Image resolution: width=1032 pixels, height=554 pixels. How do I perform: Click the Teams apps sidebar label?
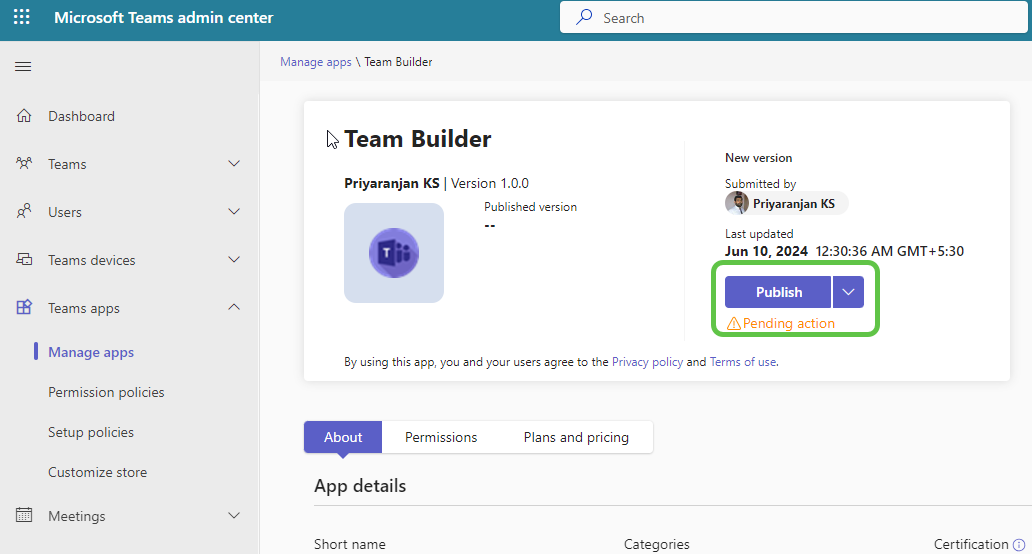[84, 308]
